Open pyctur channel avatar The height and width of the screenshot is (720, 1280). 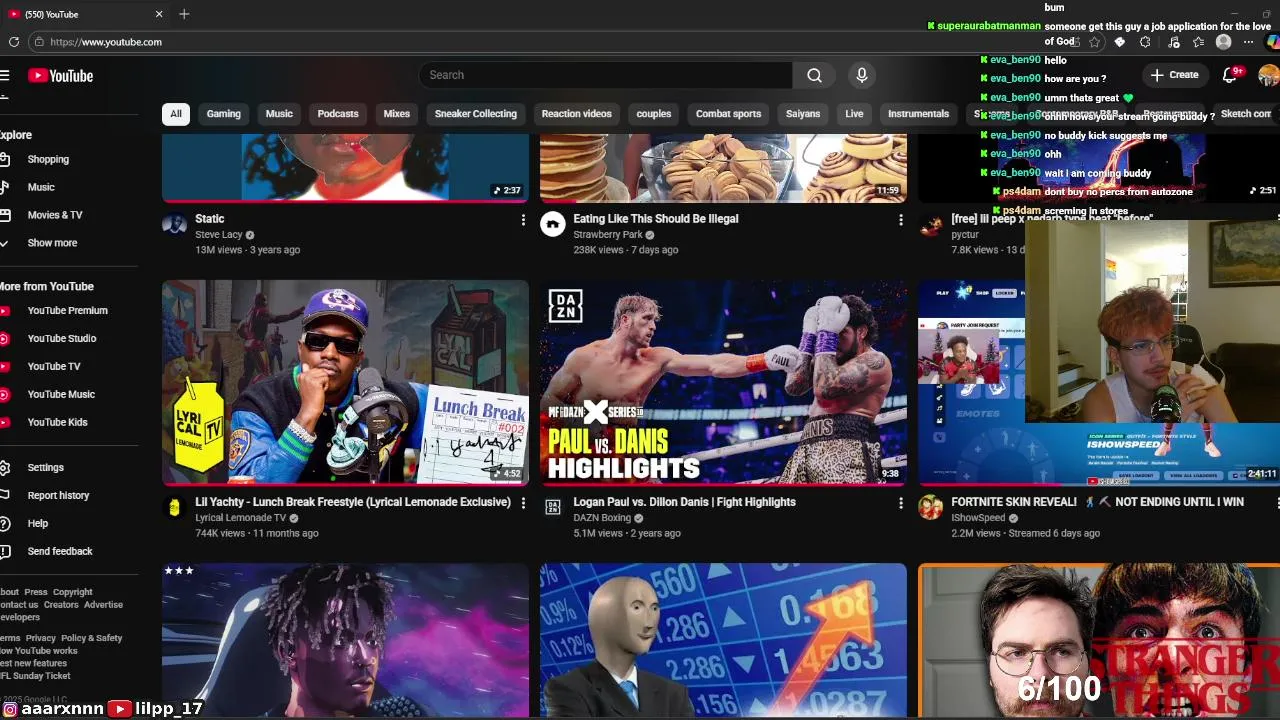(x=930, y=224)
